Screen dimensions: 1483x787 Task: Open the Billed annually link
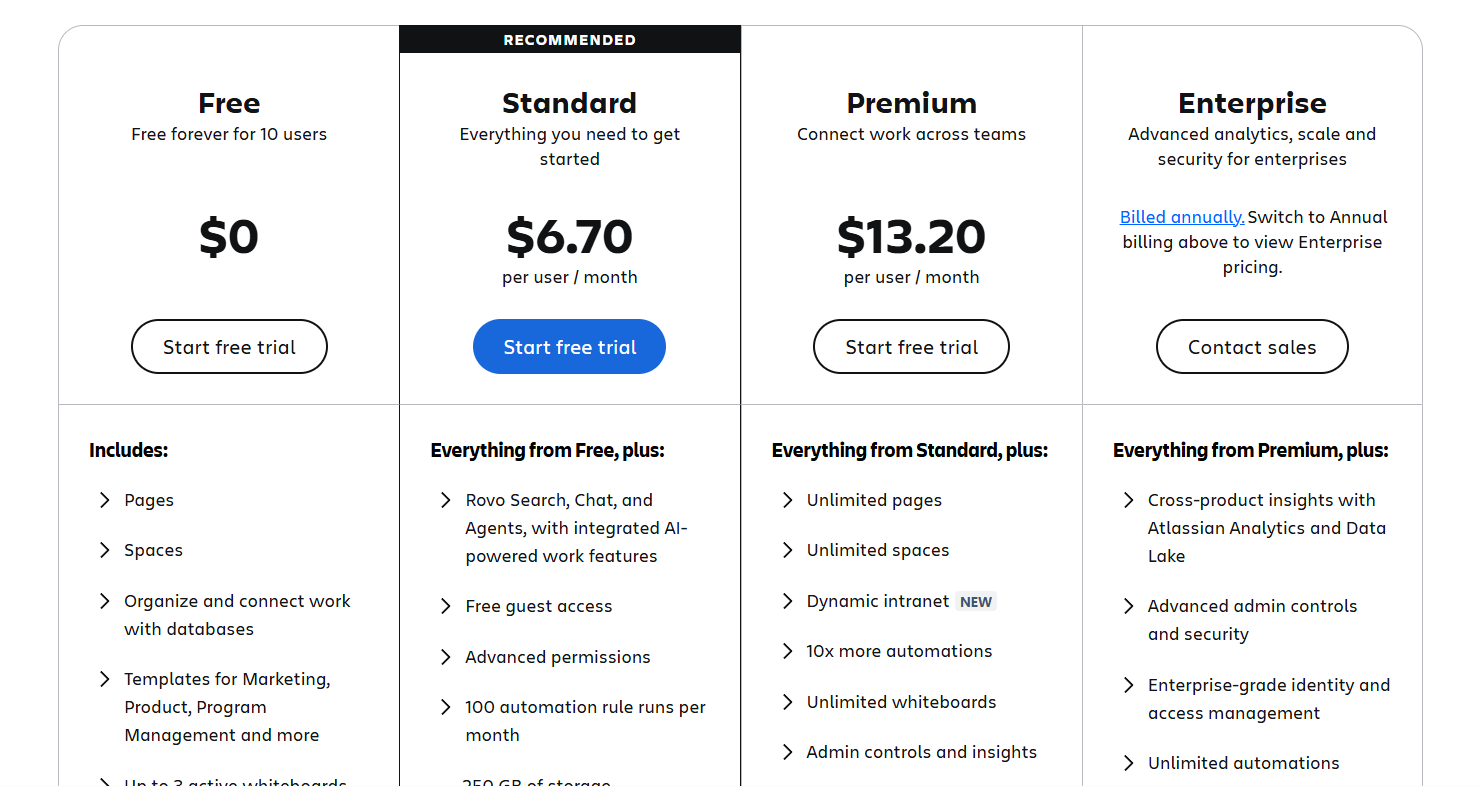pyautogui.click(x=1182, y=217)
